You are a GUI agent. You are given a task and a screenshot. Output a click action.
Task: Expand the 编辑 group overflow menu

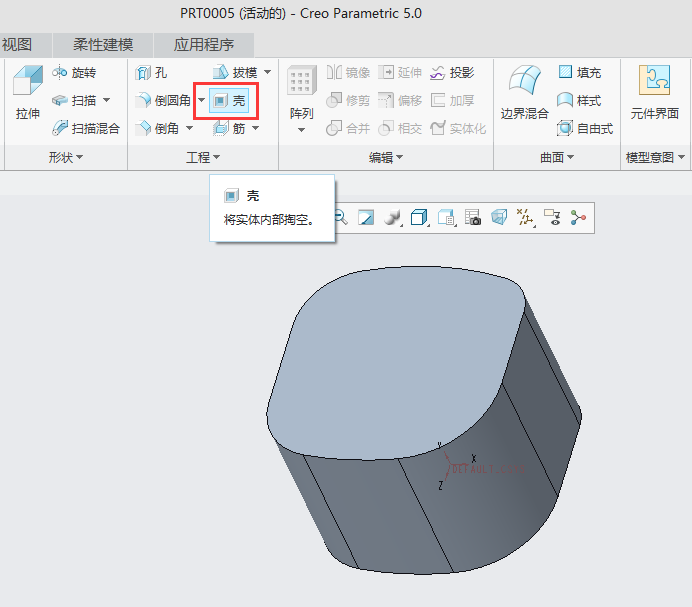pos(386,157)
